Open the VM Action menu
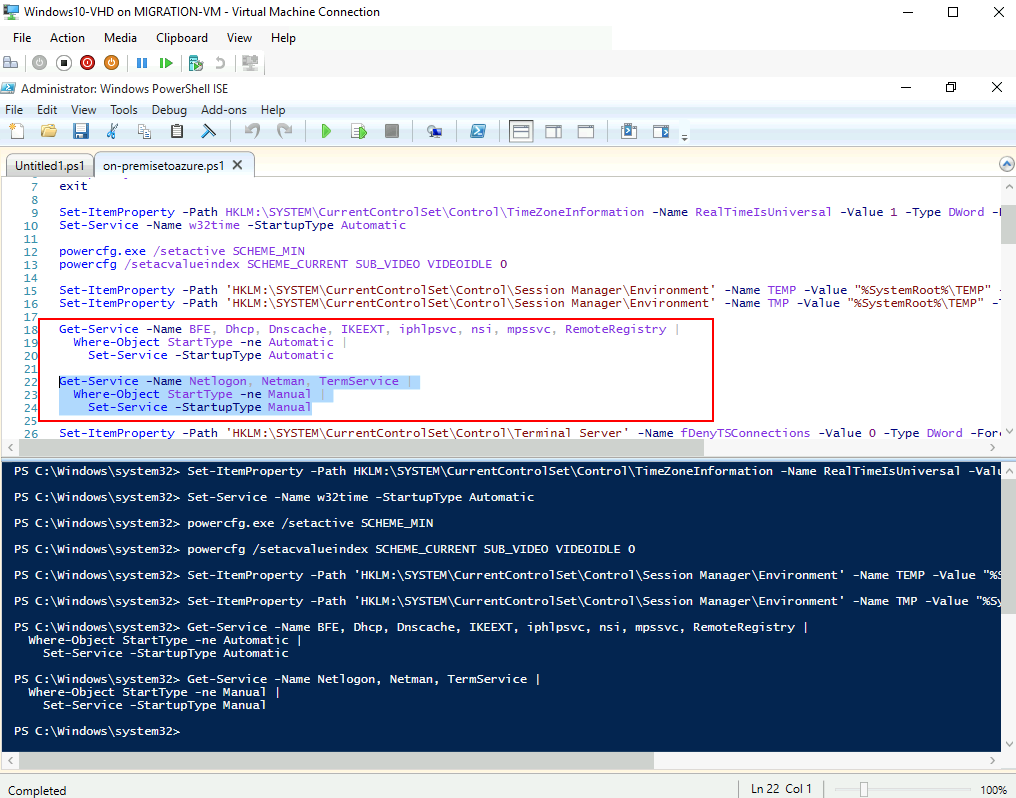This screenshot has width=1016, height=798. coord(67,38)
